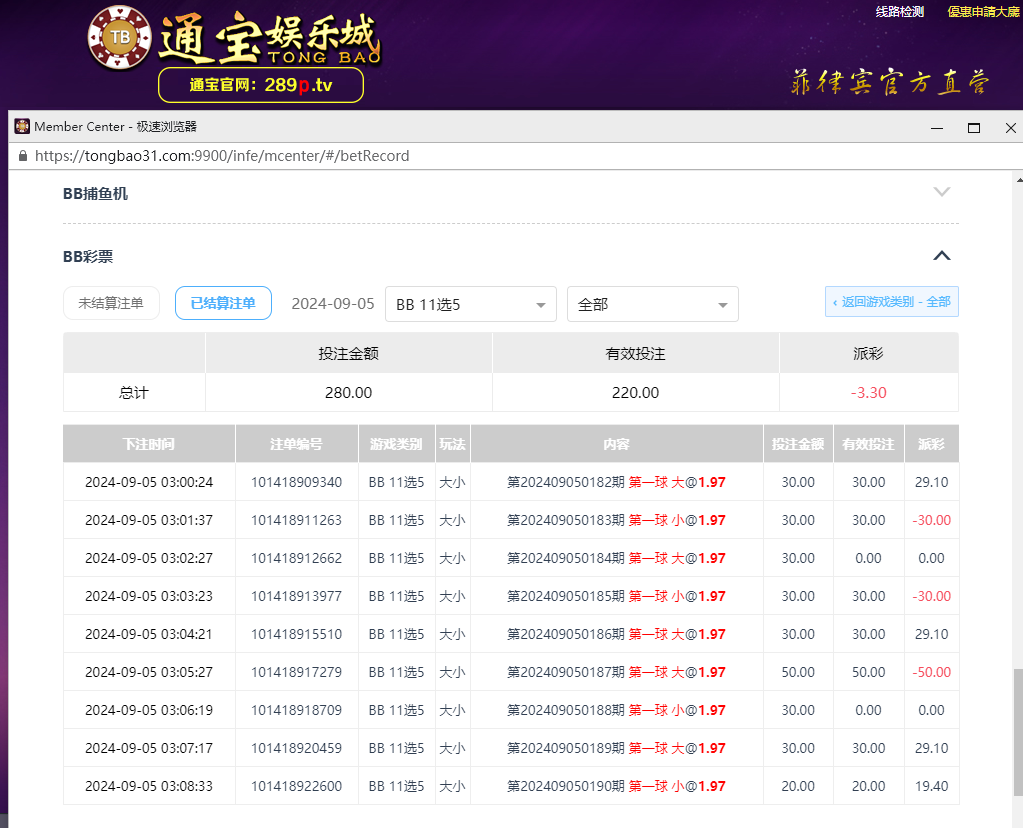Click the padlock icon in address bar
The image size is (1023, 828).
(23, 156)
